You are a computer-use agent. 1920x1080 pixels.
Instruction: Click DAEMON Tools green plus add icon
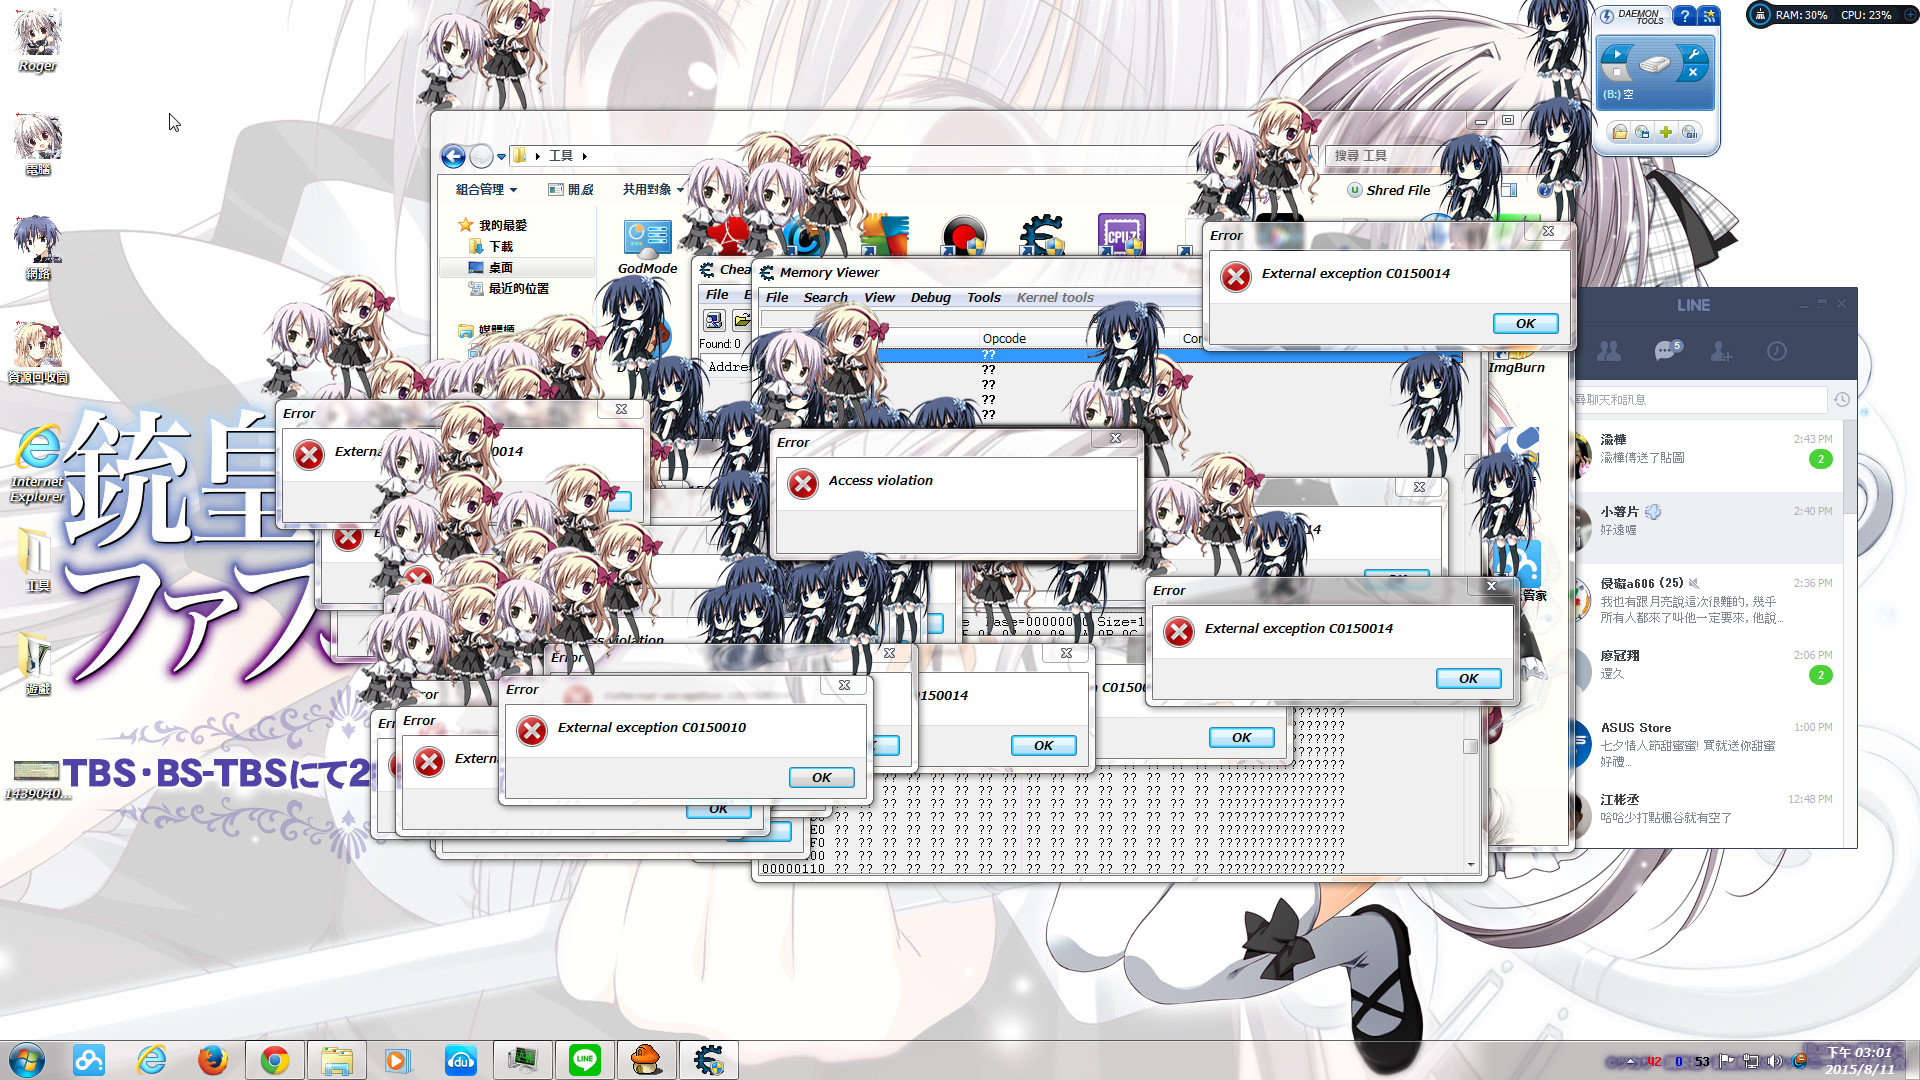click(1666, 132)
